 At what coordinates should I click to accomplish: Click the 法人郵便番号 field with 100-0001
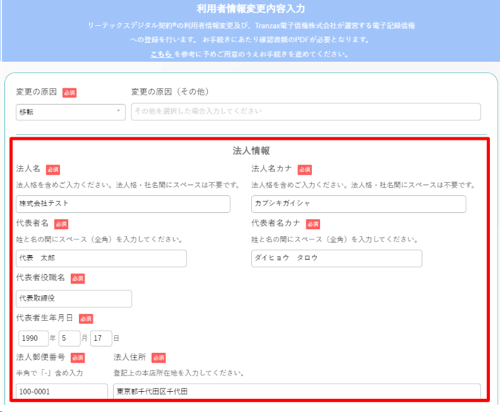pos(62,391)
